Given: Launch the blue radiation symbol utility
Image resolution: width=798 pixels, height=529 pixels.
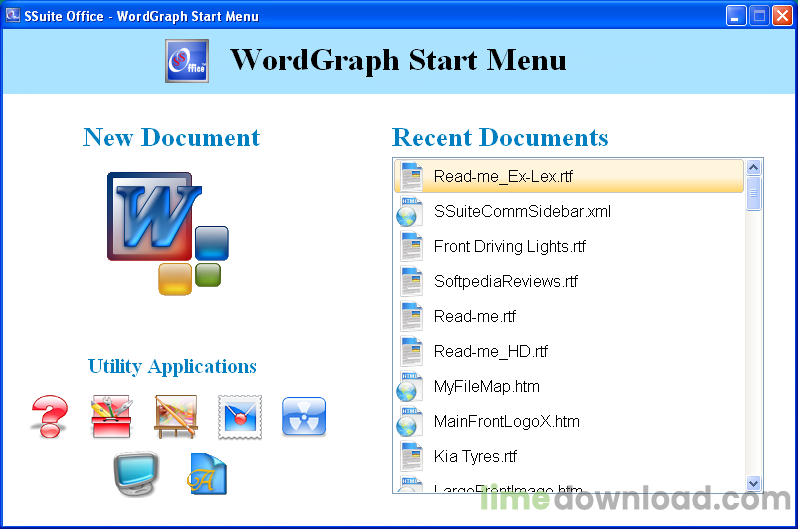Looking at the screenshot, I should click(x=304, y=416).
